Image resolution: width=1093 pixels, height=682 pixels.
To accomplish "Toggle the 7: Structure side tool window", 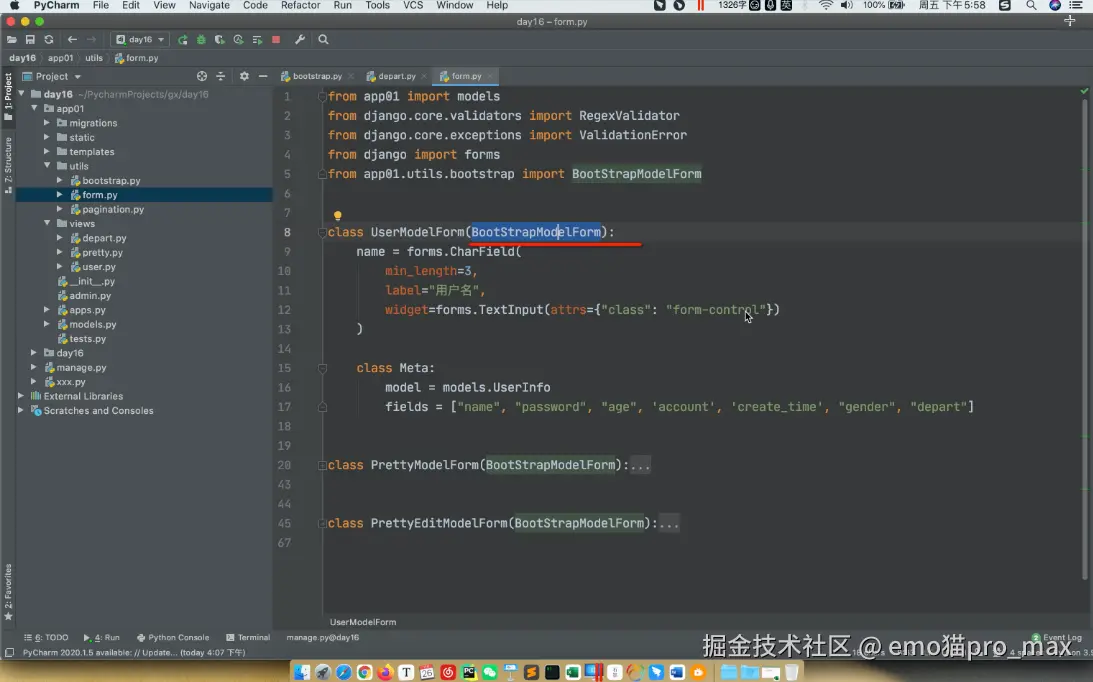I will coord(8,165).
